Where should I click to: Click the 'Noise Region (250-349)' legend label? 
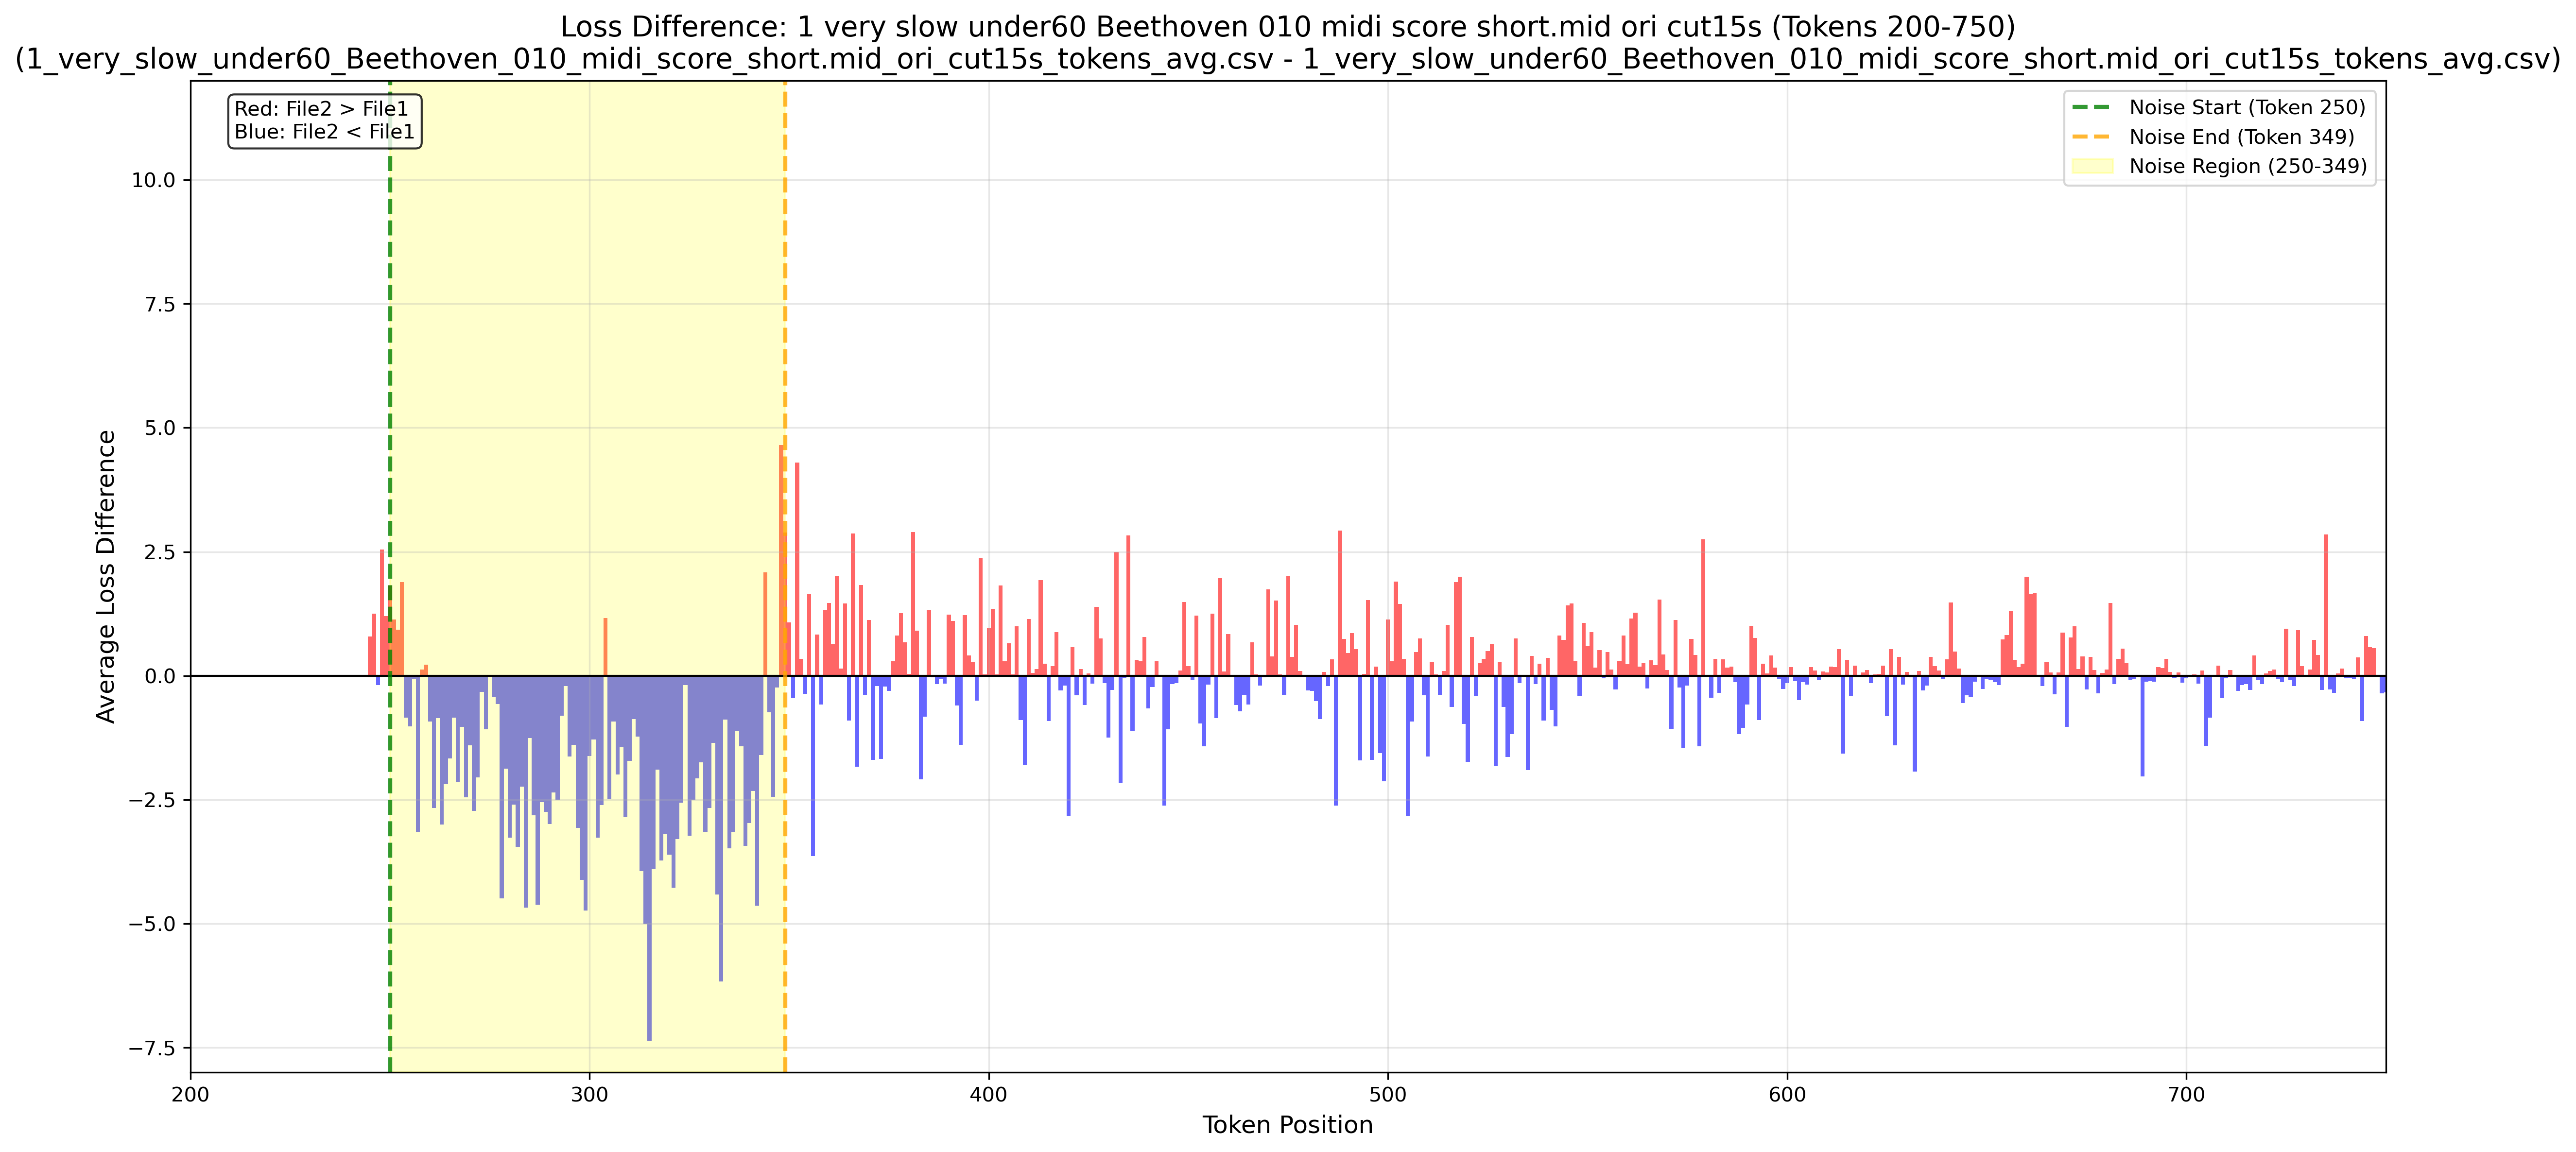[x=2248, y=166]
